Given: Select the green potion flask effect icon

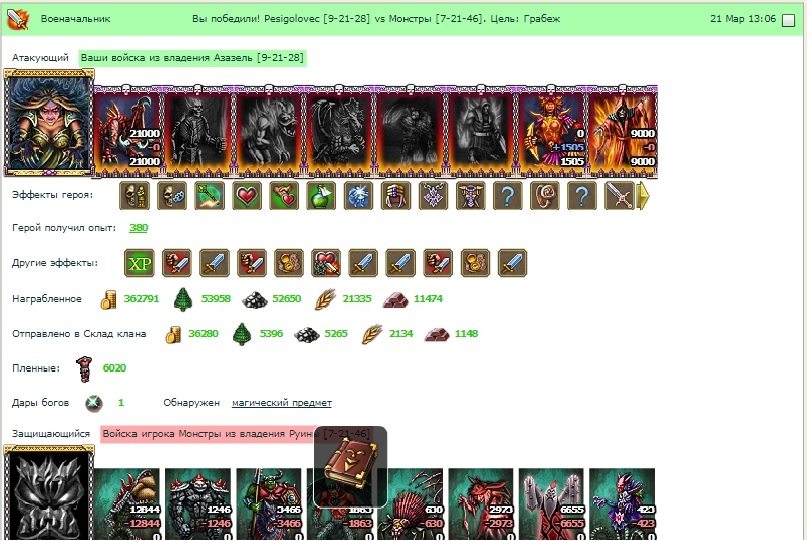Looking at the screenshot, I should coord(321,196).
